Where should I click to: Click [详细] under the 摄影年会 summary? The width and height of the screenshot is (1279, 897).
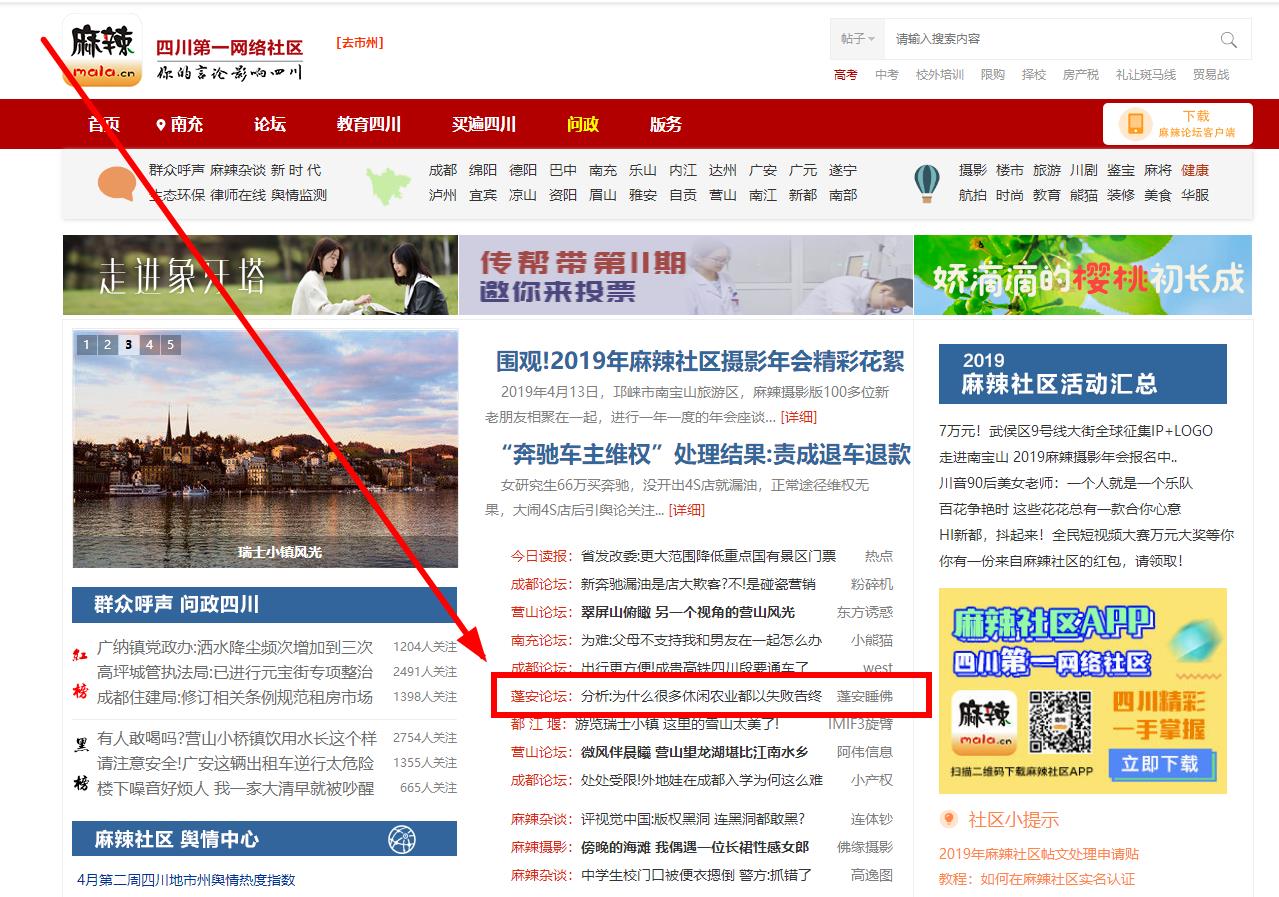click(798, 417)
